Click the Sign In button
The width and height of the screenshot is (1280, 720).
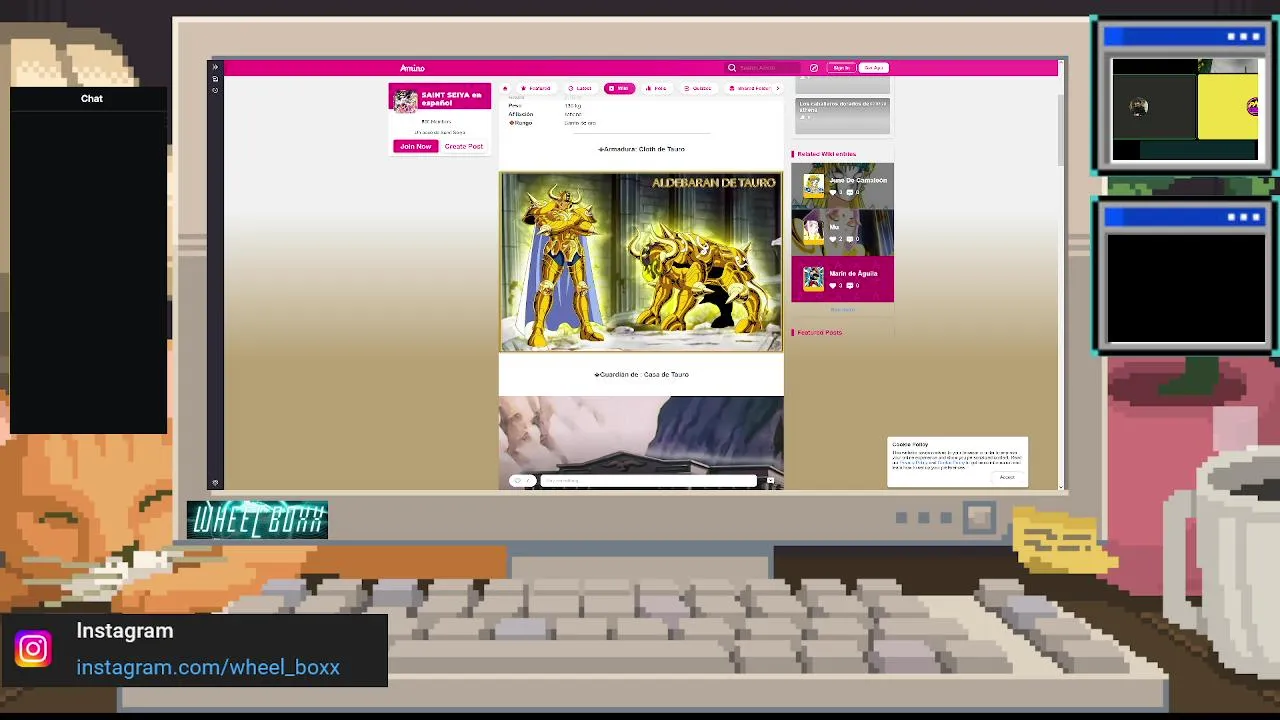click(842, 68)
